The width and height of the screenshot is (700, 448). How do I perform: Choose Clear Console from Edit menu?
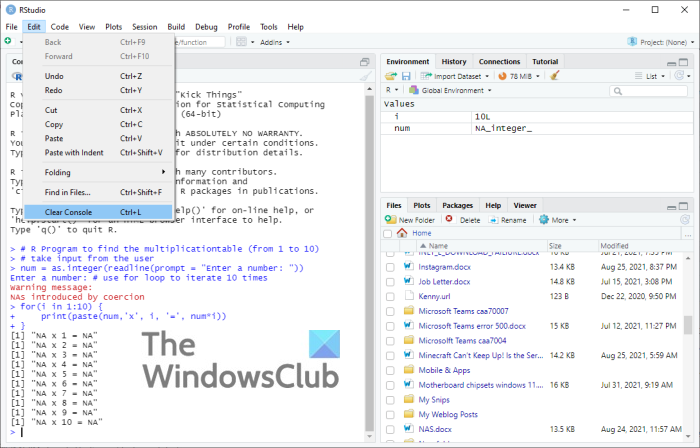98,212
